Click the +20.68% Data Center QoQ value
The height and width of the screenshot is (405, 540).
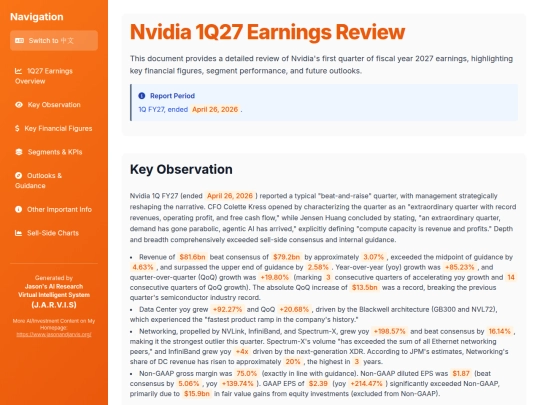pos(293,309)
